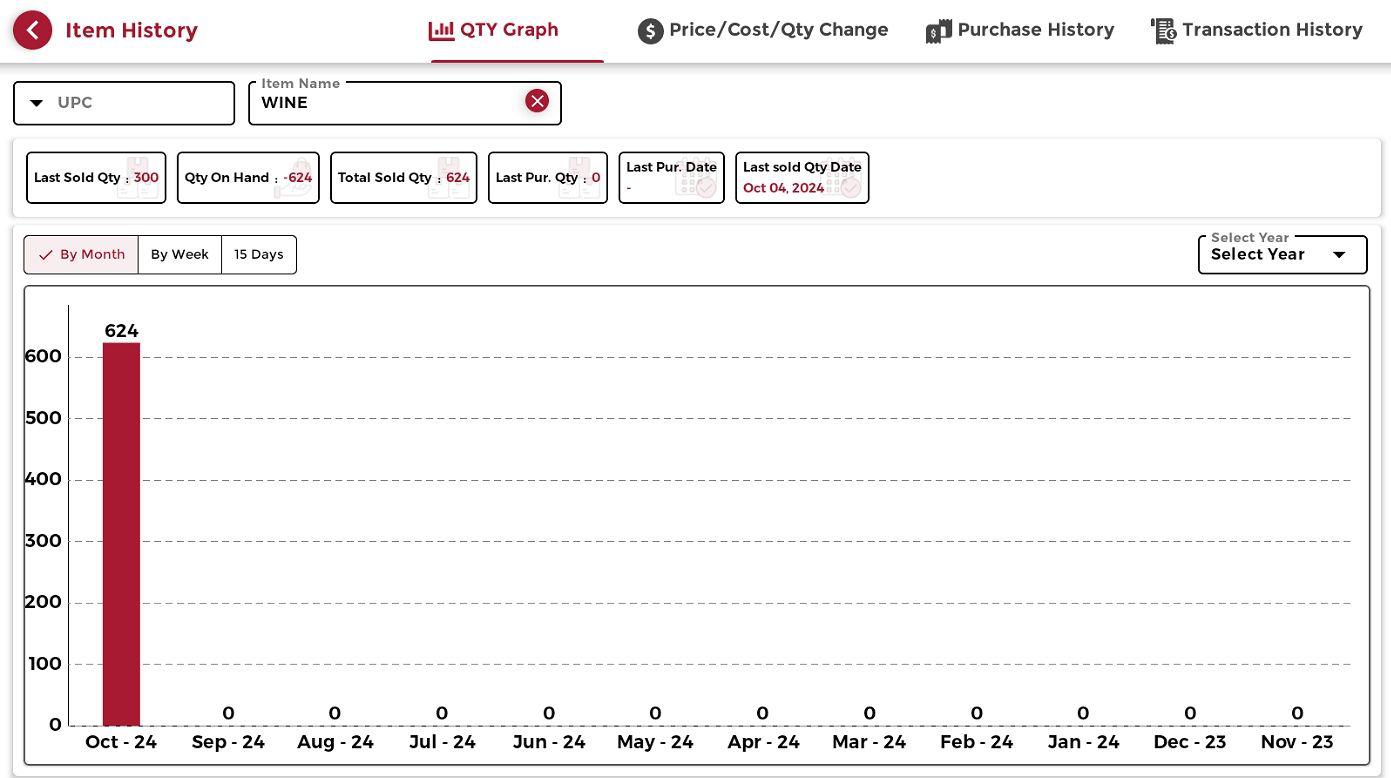
Task: Click the back arrow beside Item History
Action: [32, 31]
